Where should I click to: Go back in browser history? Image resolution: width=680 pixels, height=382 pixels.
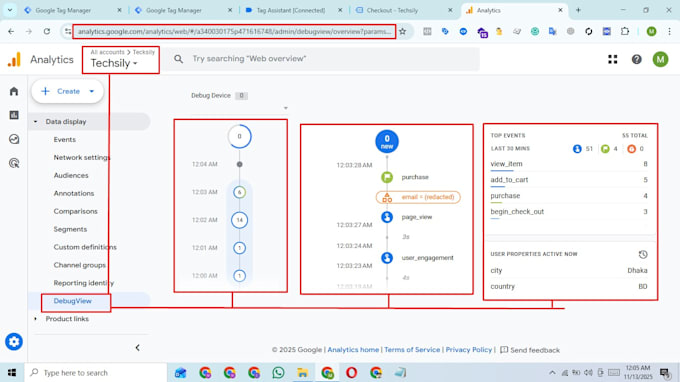[11, 31]
